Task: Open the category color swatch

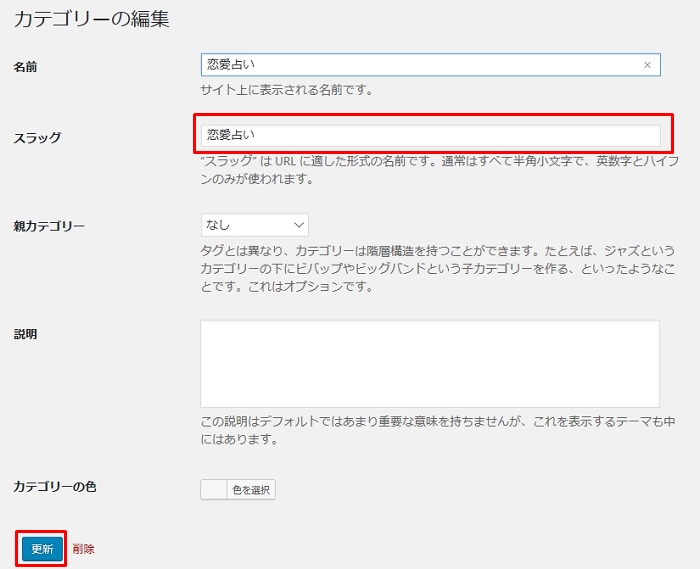Action: 214,490
